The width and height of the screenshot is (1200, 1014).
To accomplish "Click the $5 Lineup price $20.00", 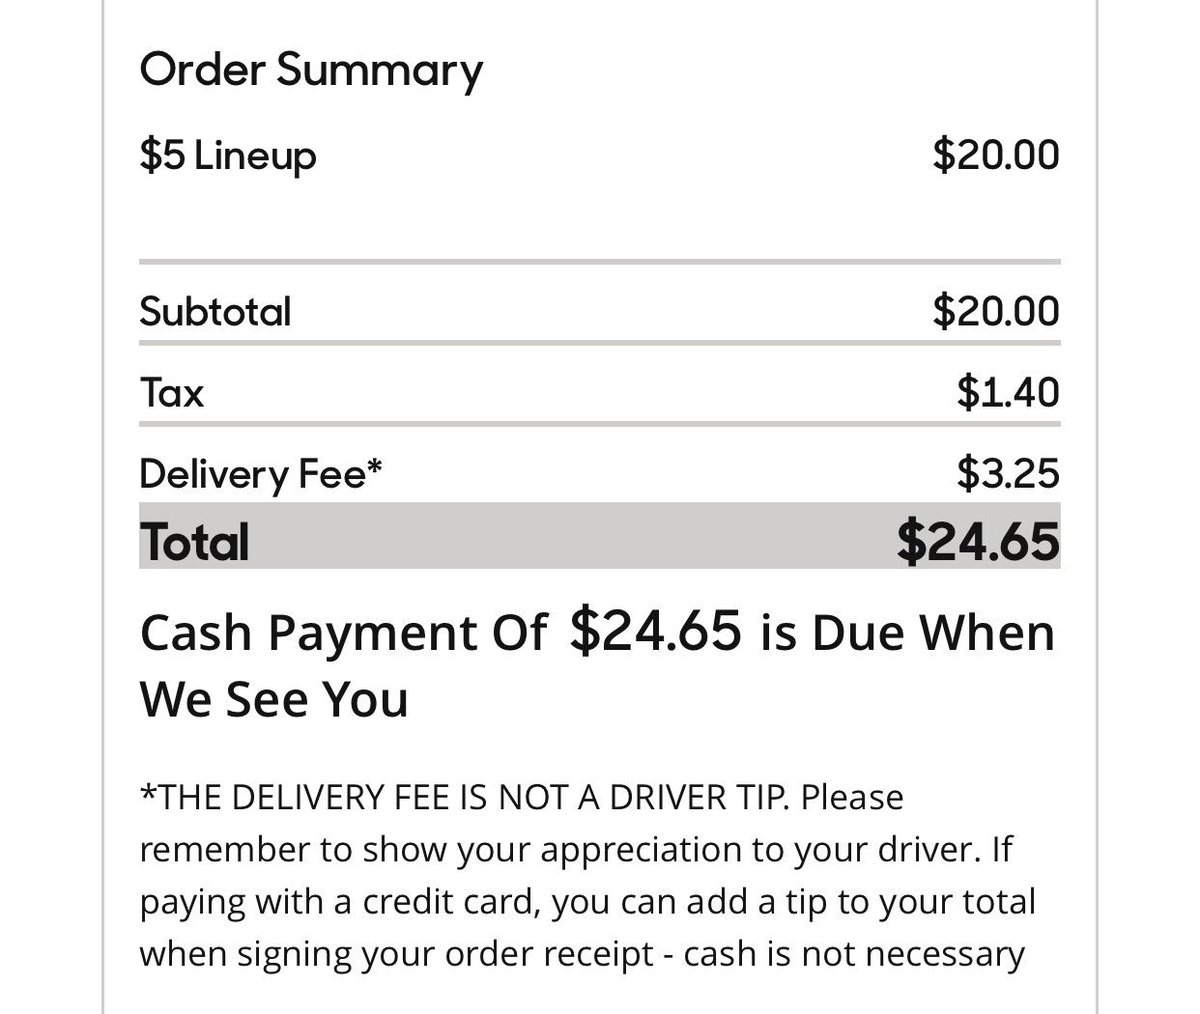I will (x=995, y=155).
